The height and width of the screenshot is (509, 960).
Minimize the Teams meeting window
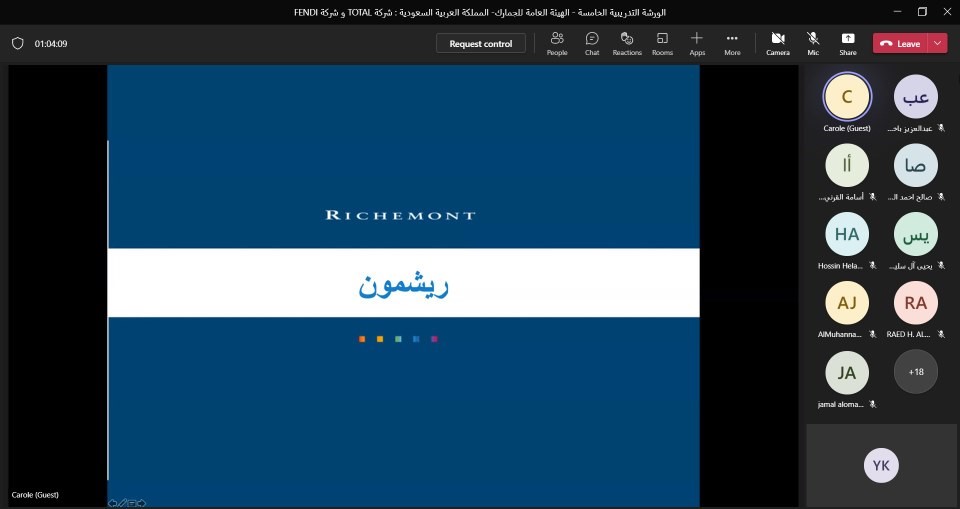[x=898, y=12]
